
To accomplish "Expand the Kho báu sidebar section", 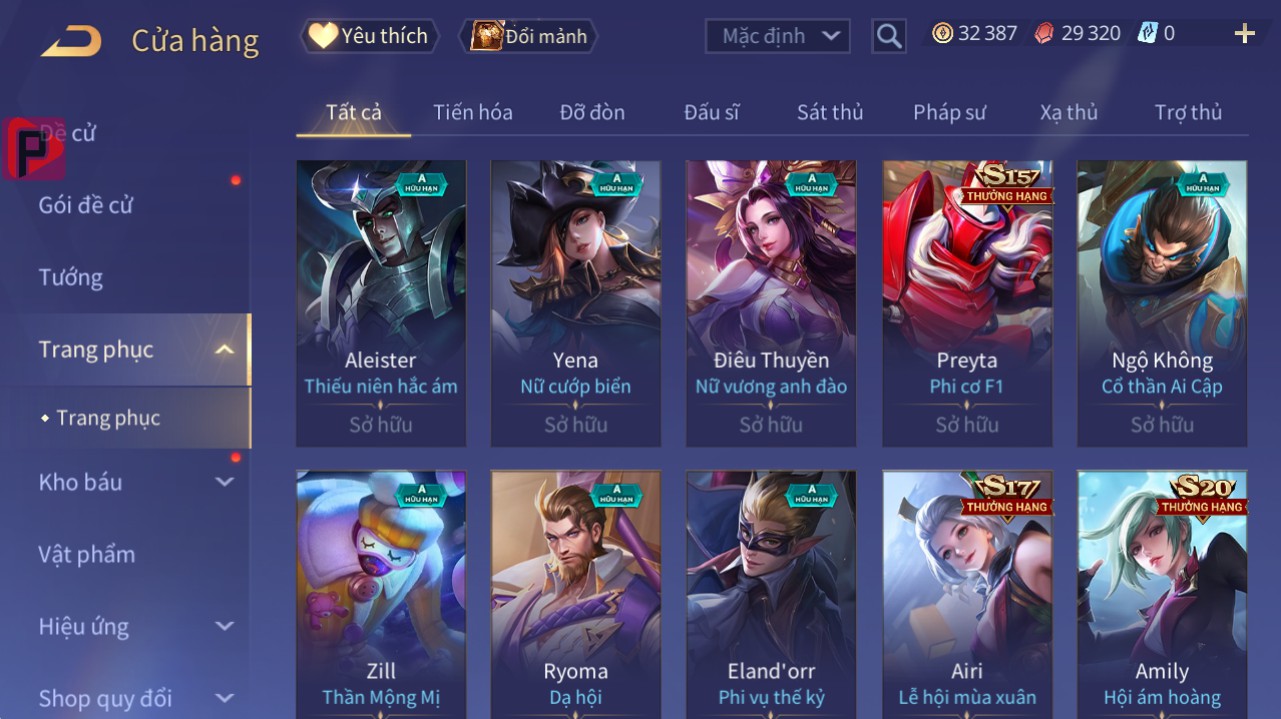I will click(224, 482).
